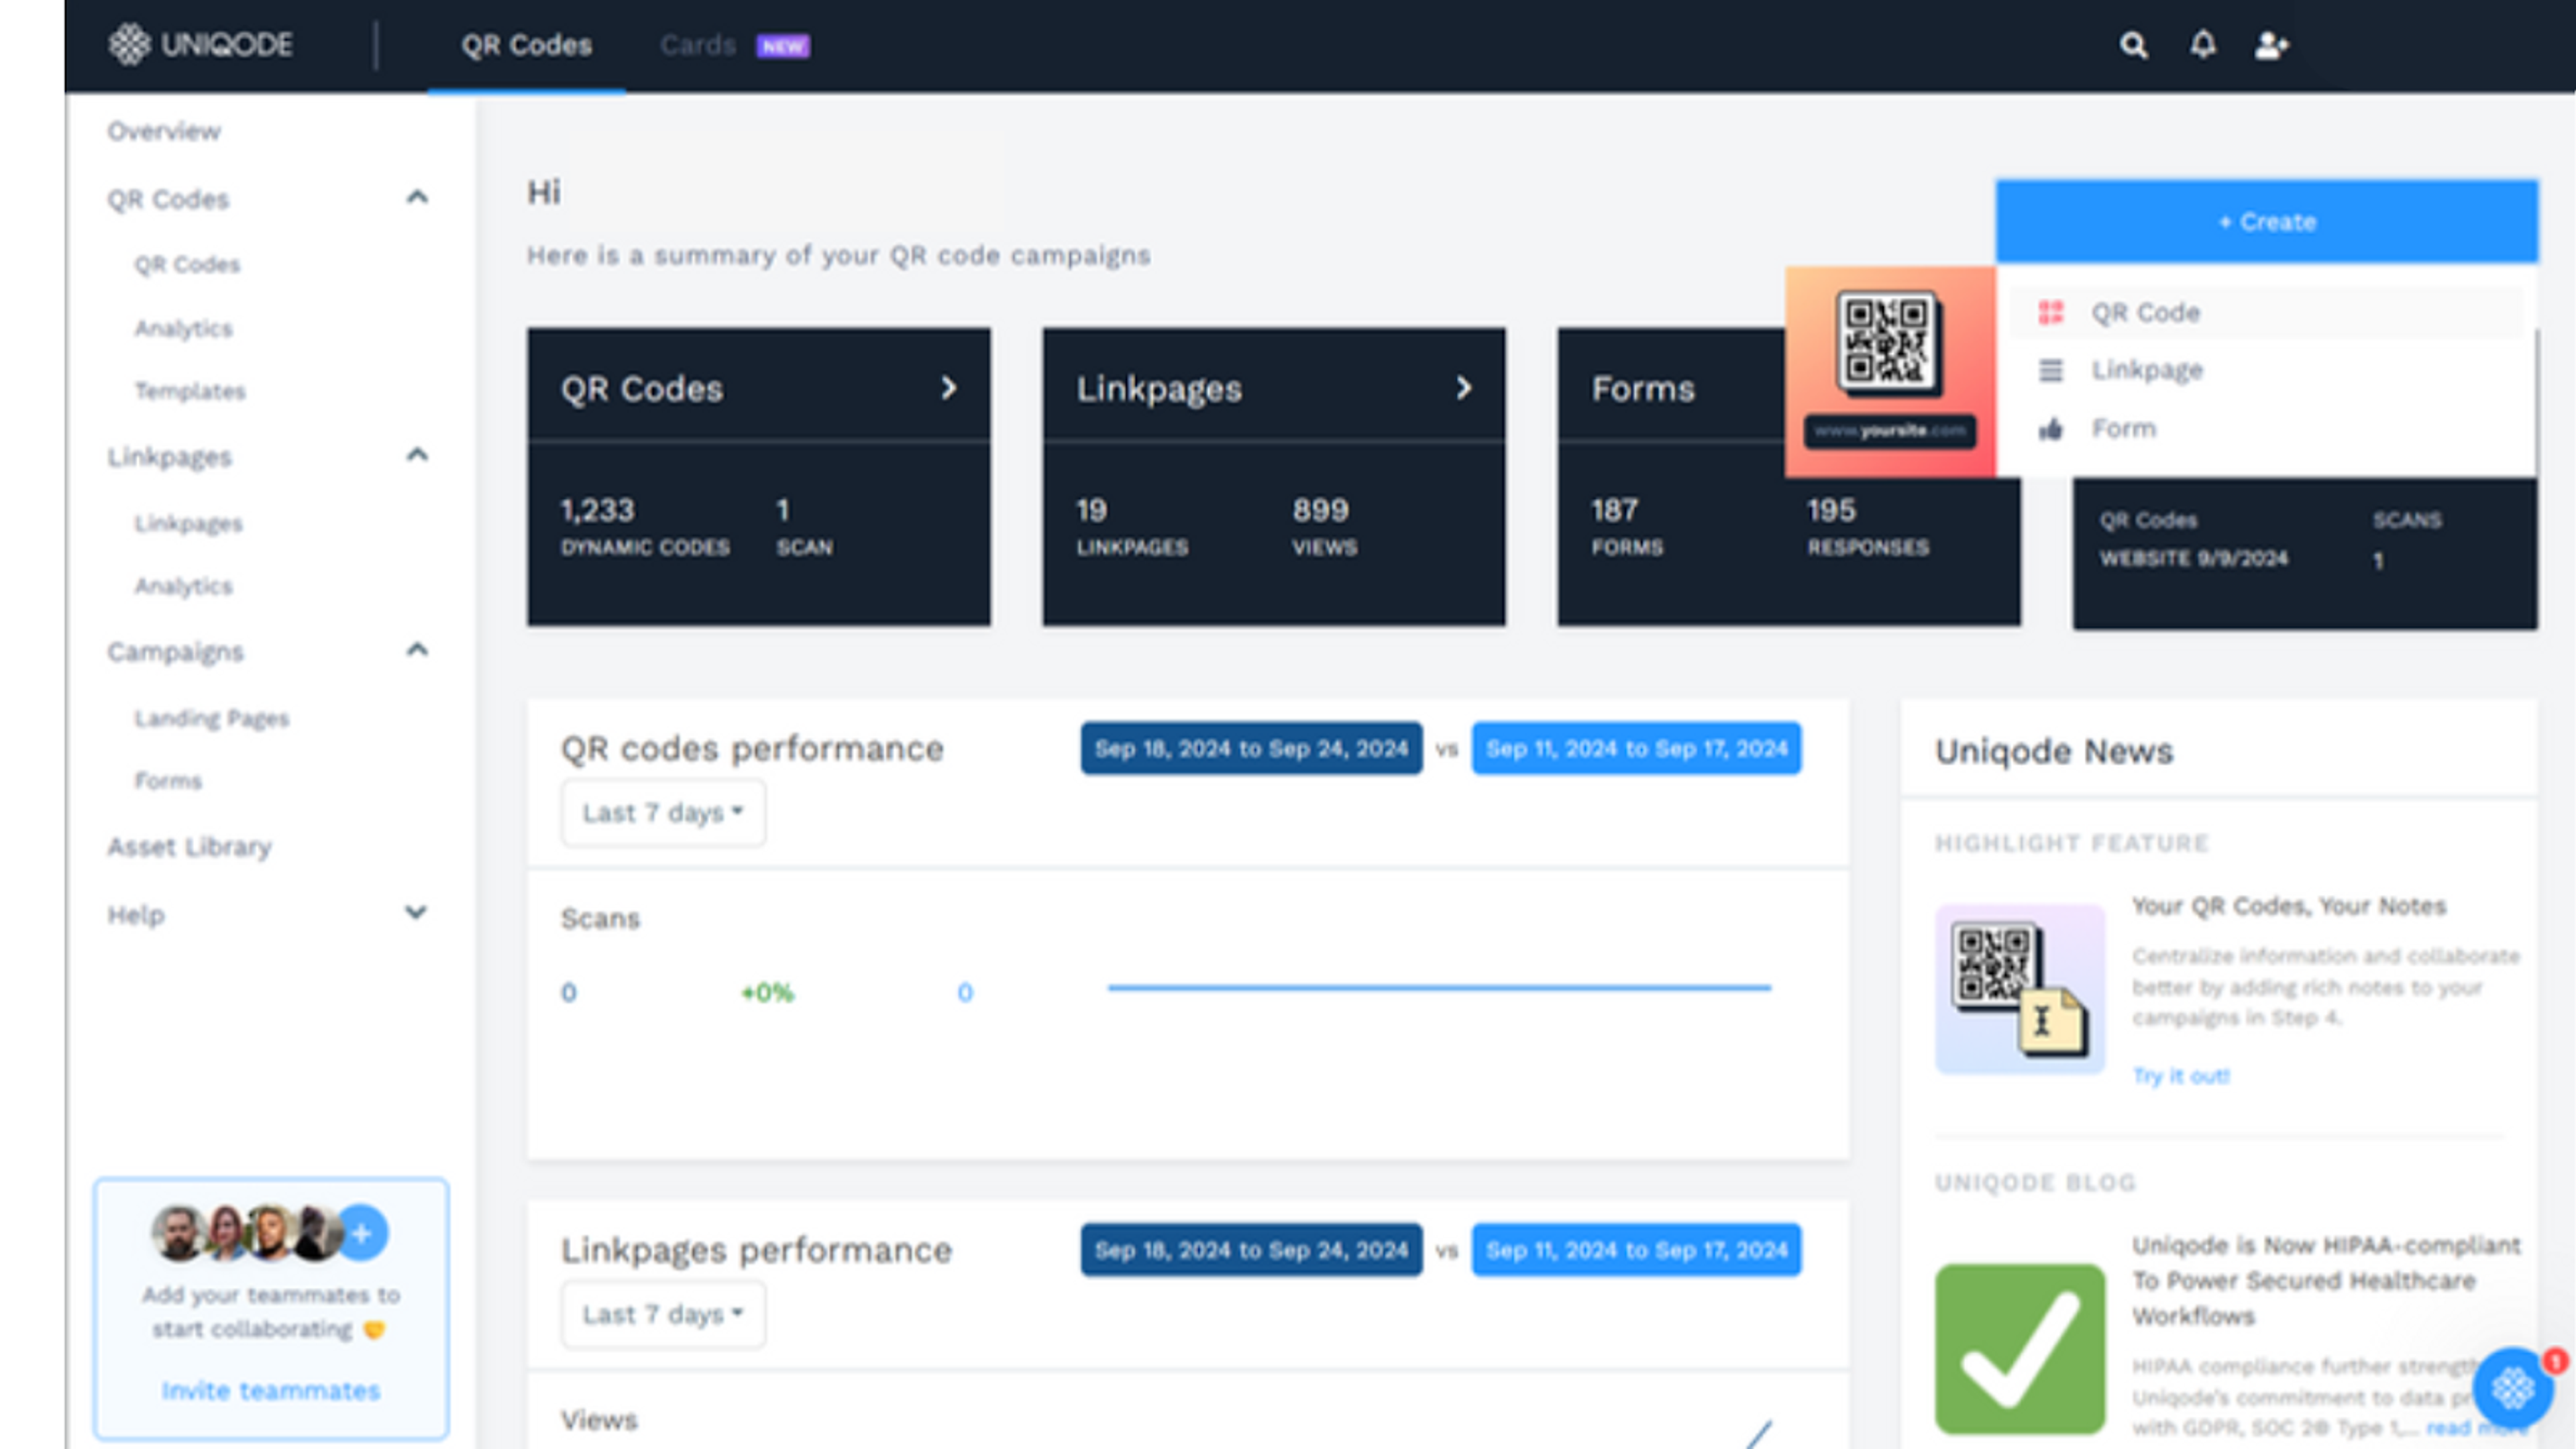Click the sample QR code preview image
Viewport: 2576px width, 1449px height.
(1890, 372)
